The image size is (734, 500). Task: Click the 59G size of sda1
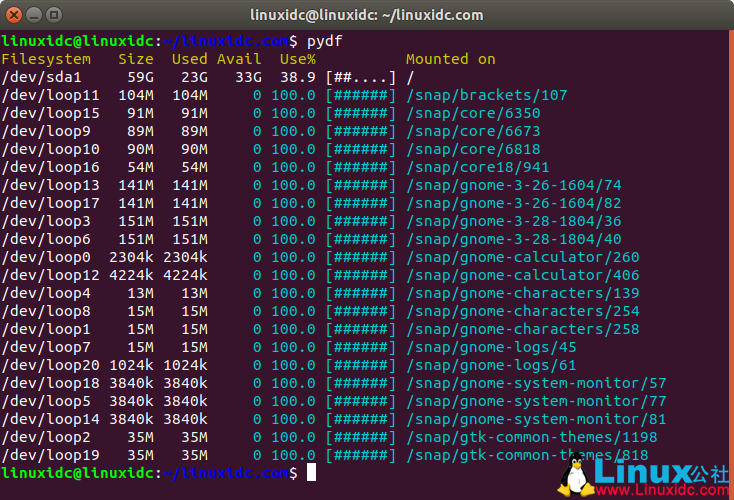pos(140,77)
